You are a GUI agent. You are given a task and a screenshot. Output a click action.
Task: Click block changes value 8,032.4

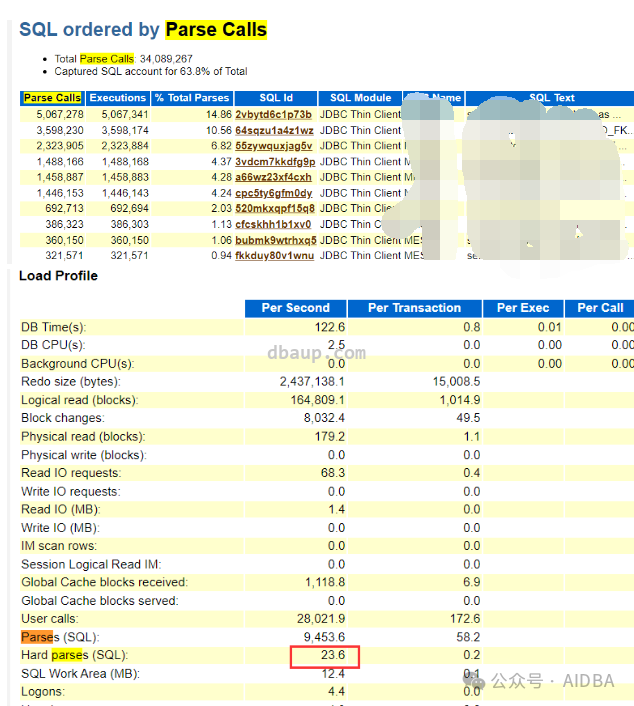324,418
